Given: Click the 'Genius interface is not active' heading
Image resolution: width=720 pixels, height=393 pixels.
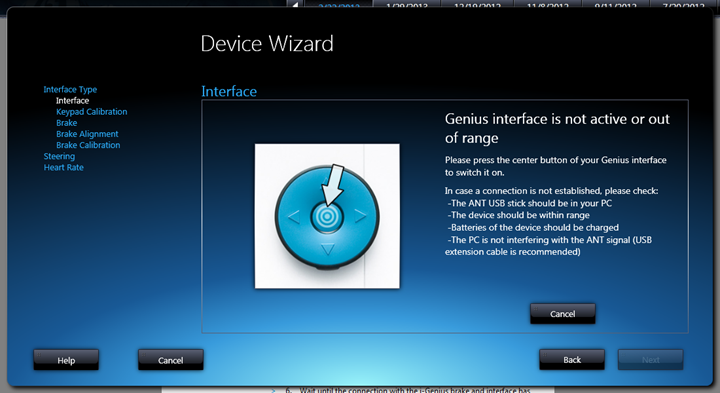Looking at the screenshot, I should [557, 128].
